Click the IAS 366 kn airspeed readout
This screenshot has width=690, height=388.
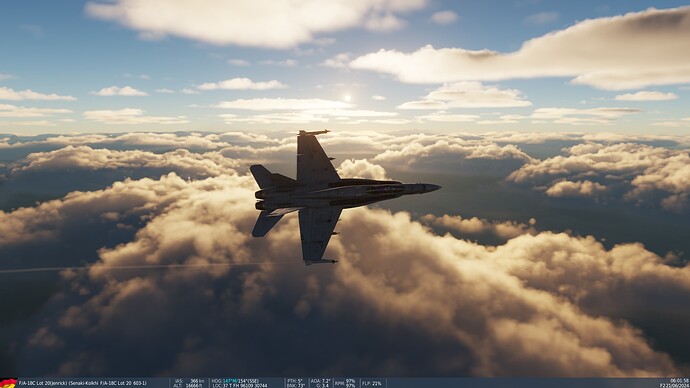tap(190, 381)
